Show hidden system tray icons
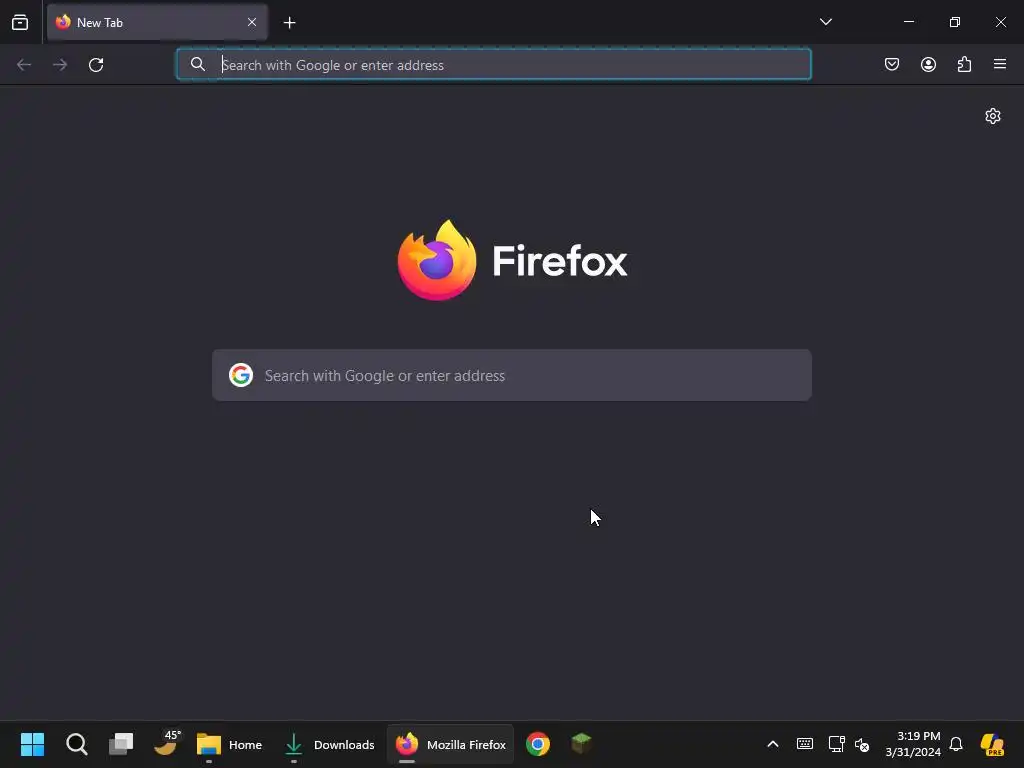1024x768 pixels. (773, 744)
